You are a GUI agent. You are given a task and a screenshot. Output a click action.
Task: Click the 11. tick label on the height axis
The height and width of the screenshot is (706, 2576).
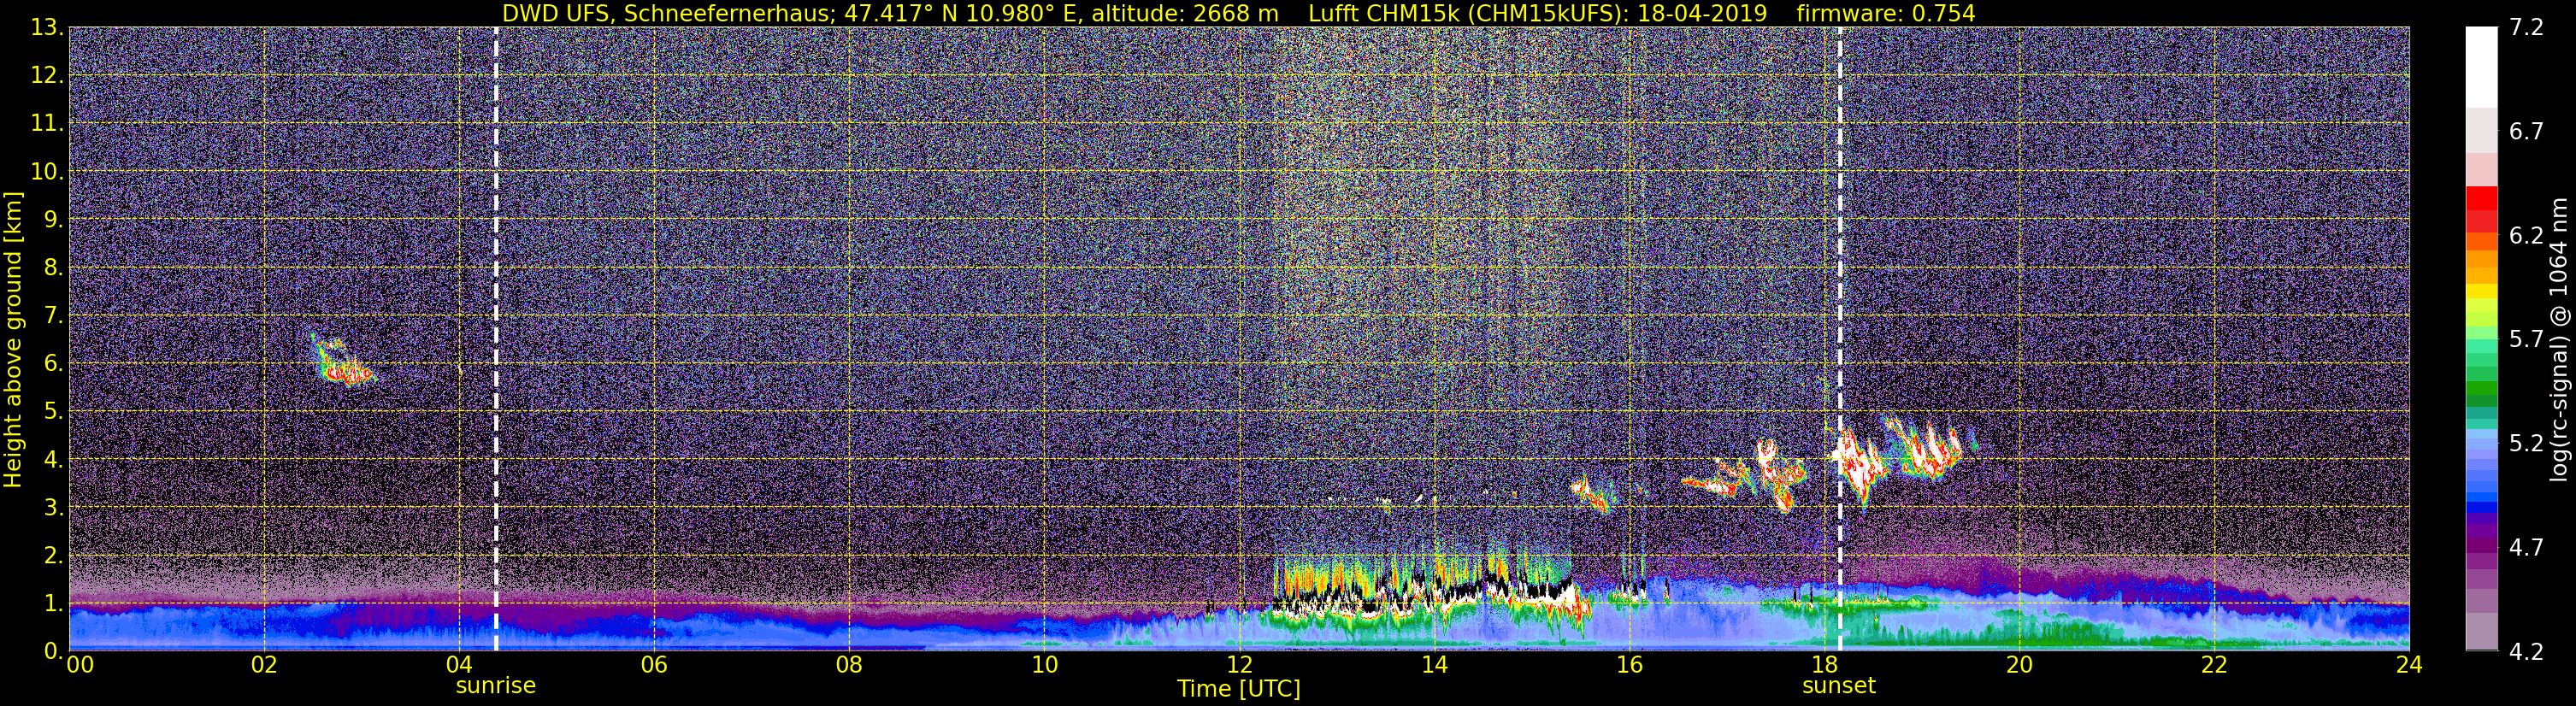point(47,124)
